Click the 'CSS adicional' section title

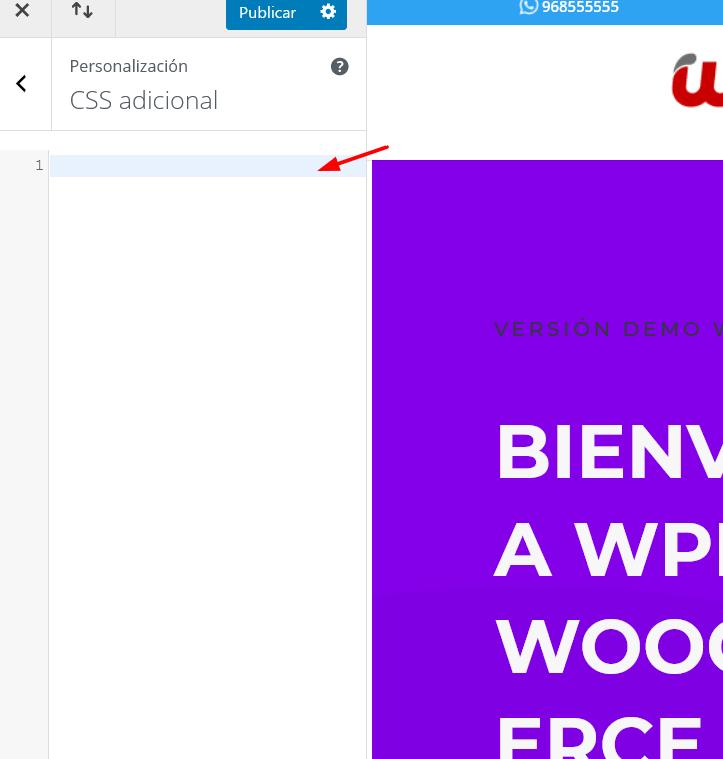[x=144, y=101]
